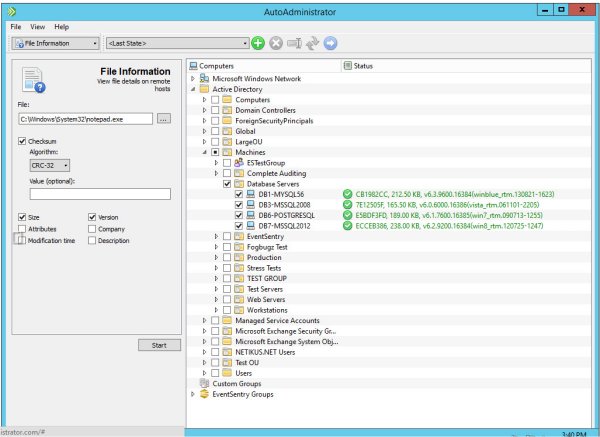Open the CRC-32 algorithm dropdown
Viewport: 600px width, 437px height.
[x=49, y=165]
